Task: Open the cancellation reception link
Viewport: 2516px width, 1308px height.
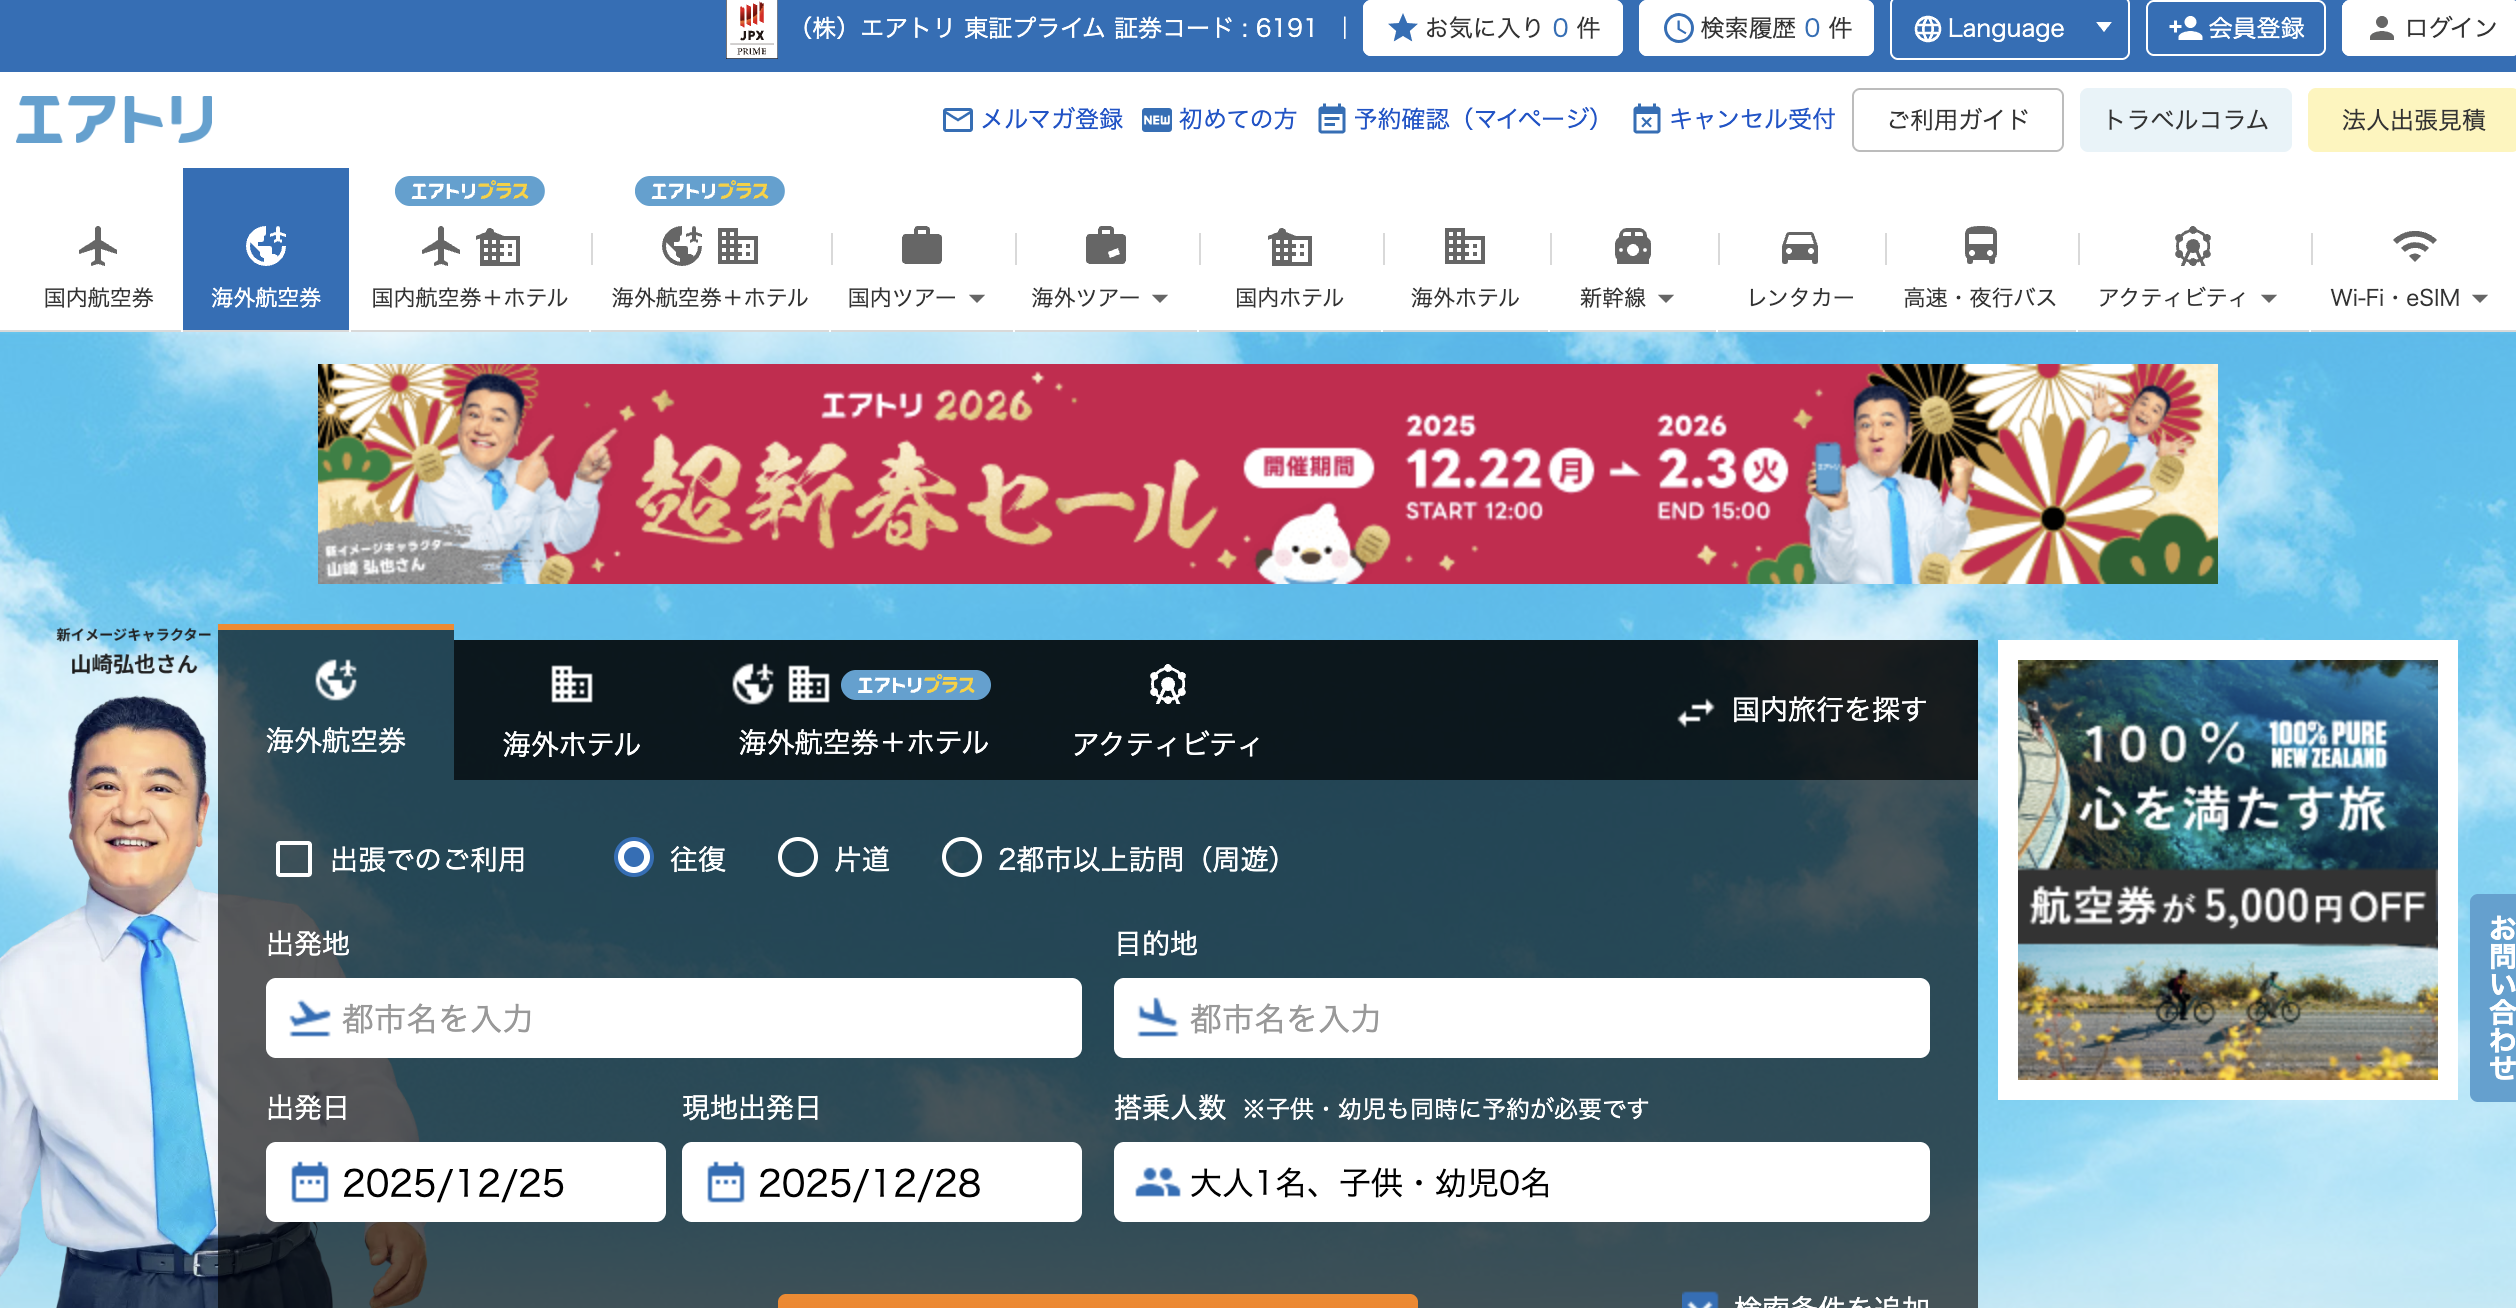Action: tap(1734, 120)
